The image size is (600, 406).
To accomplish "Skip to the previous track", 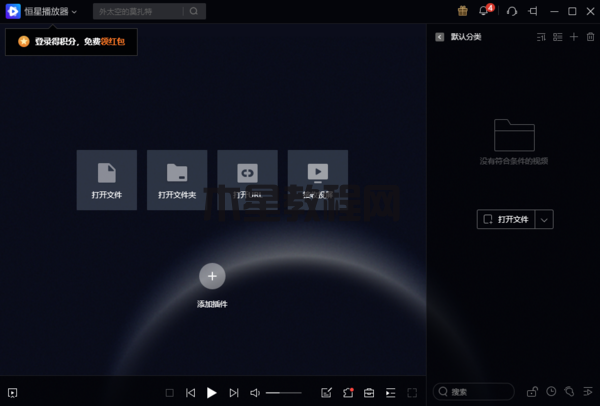I will coord(191,393).
